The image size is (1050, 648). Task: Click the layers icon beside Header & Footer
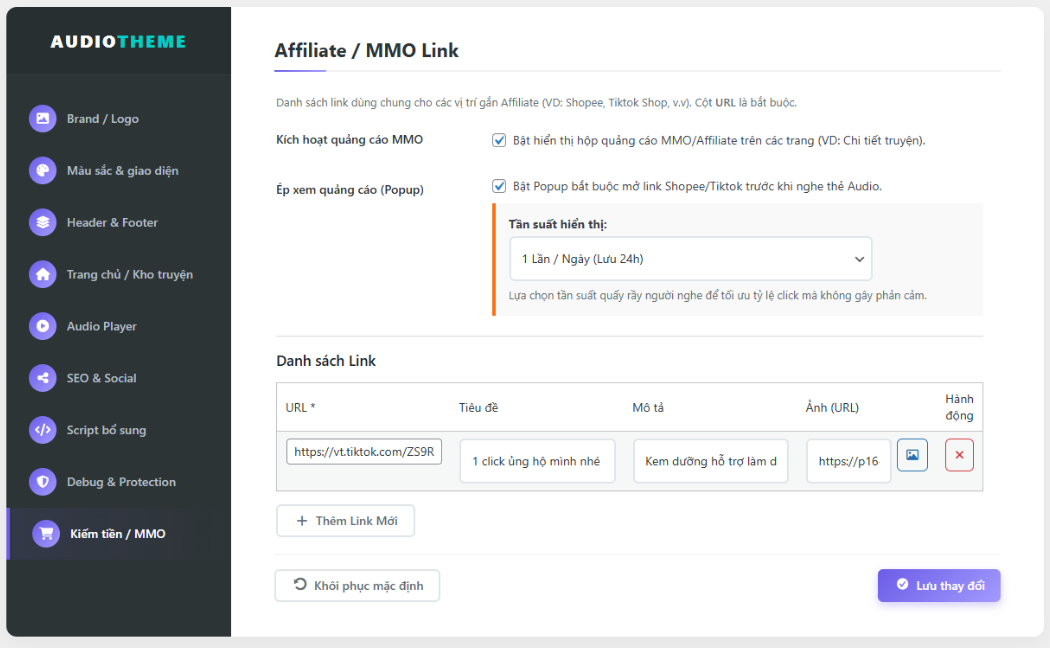42,223
